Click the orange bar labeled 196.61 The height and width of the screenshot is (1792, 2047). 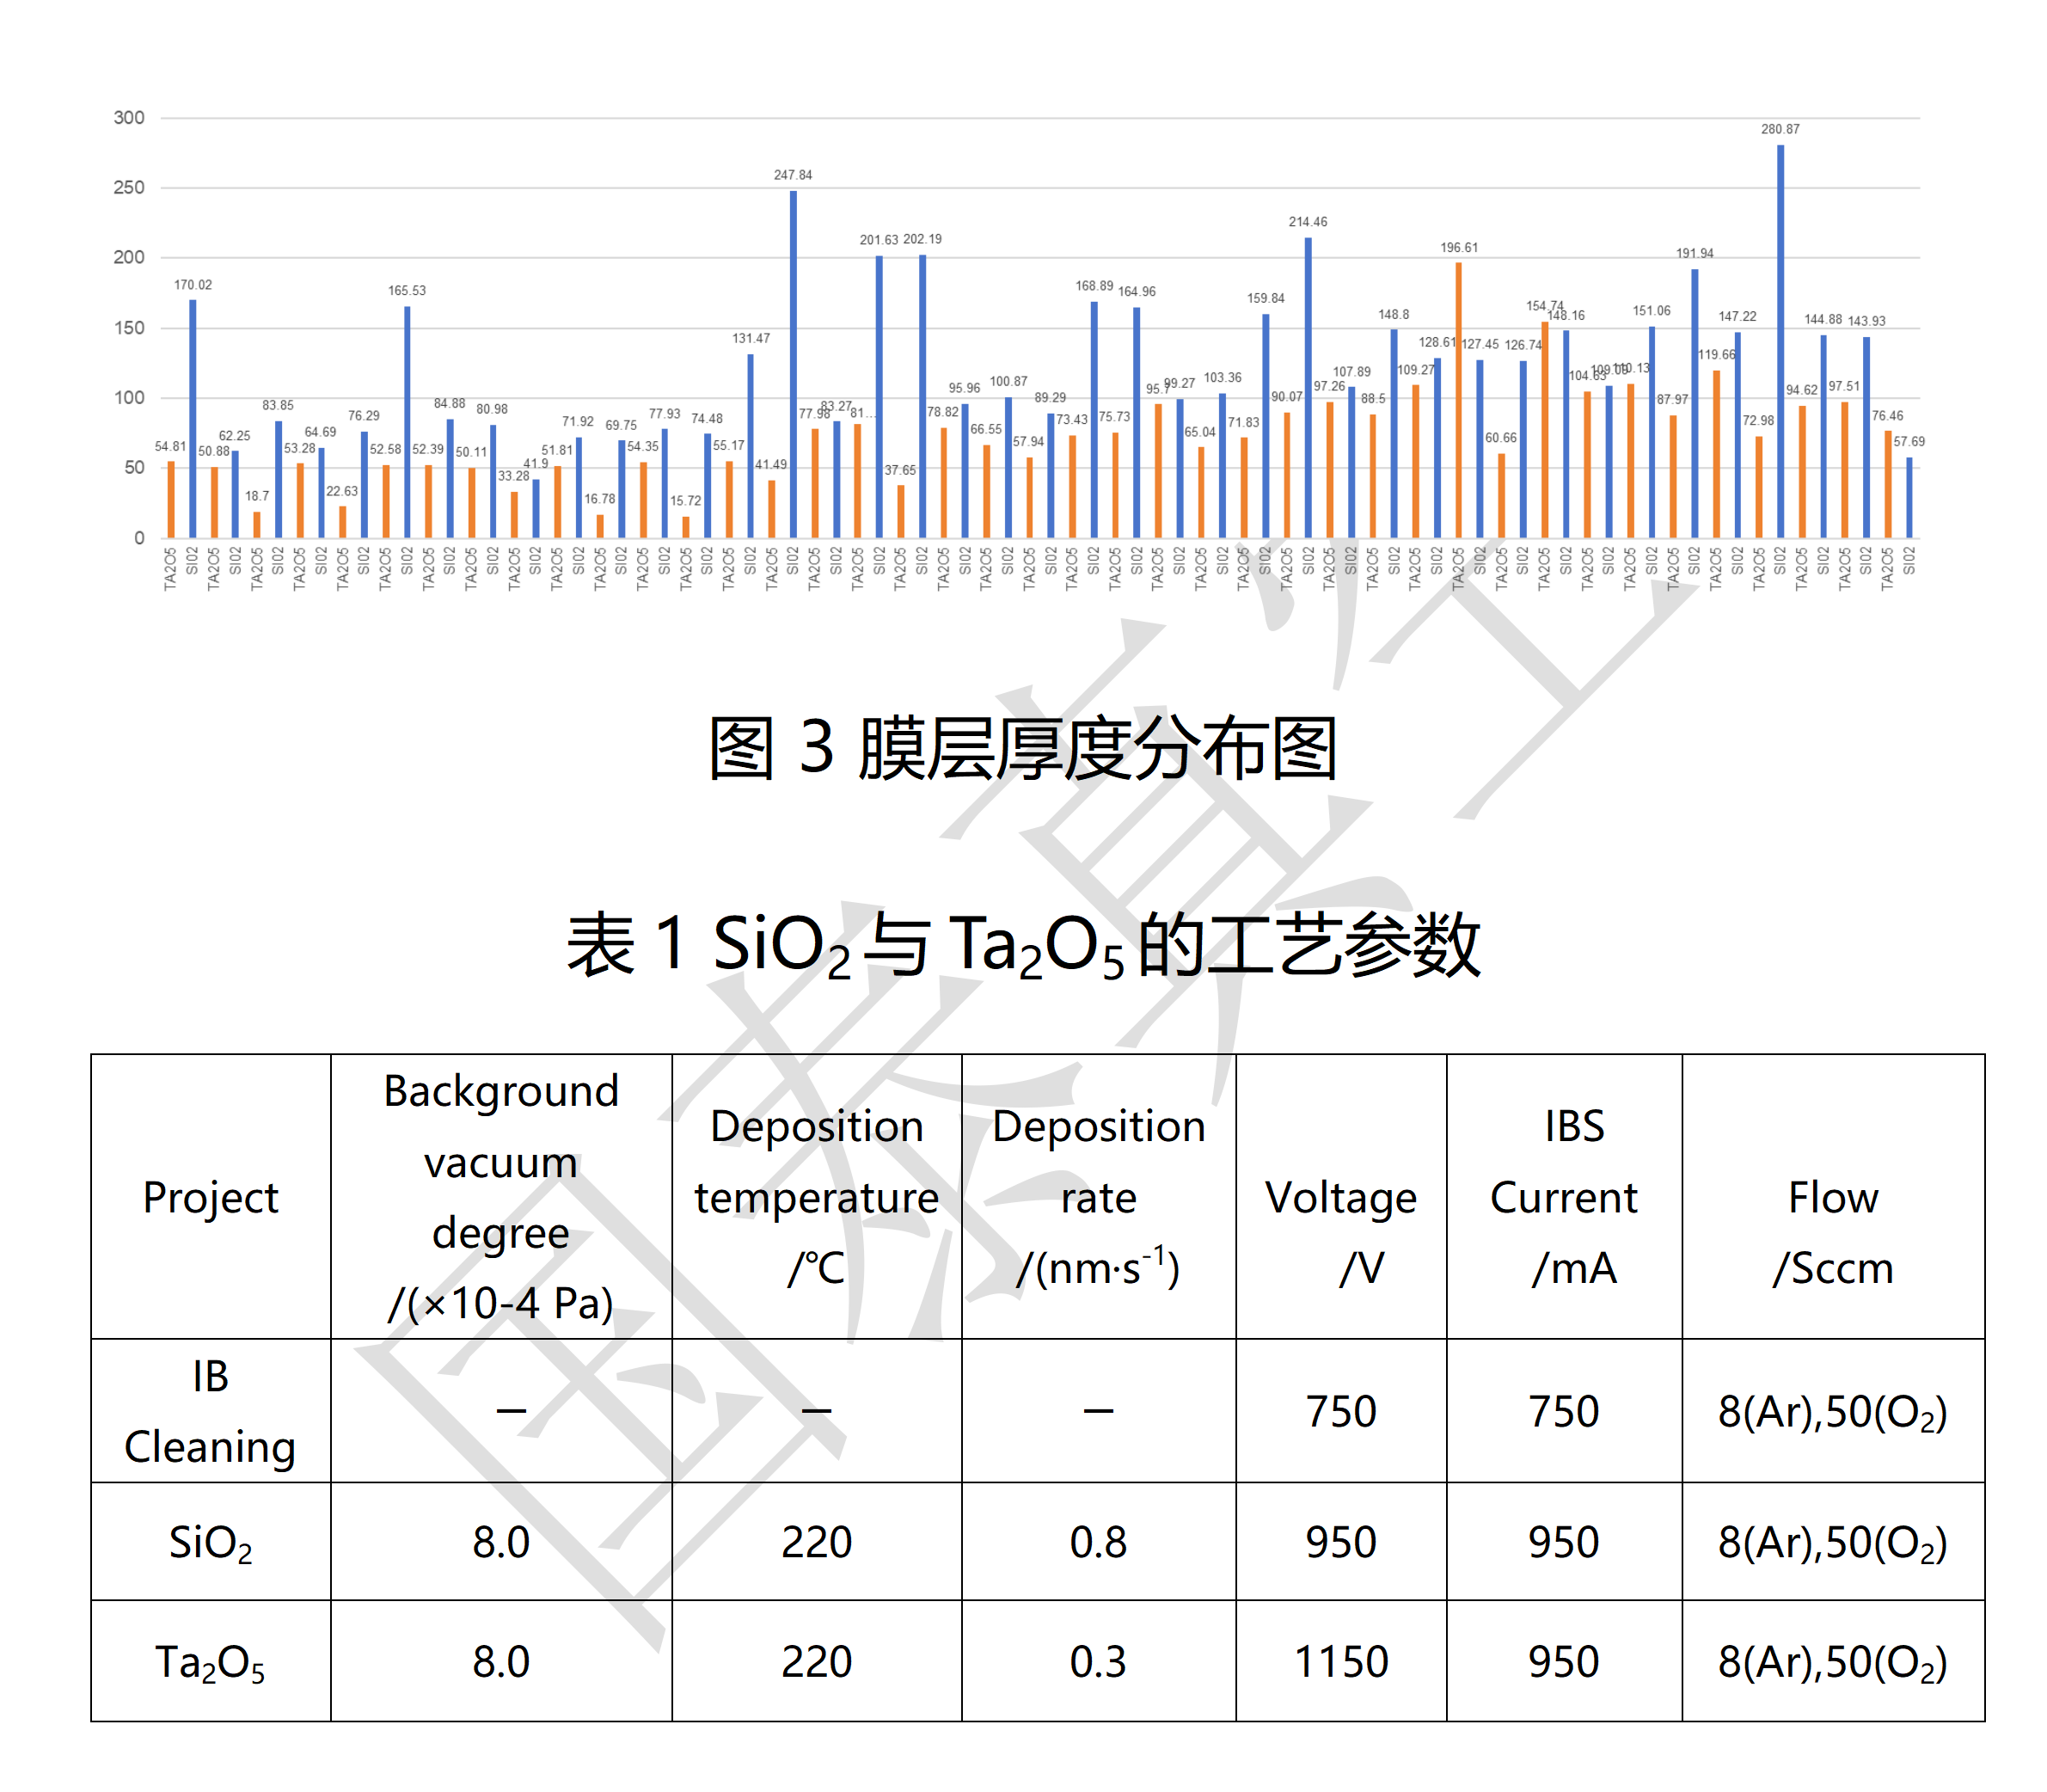point(1458,400)
